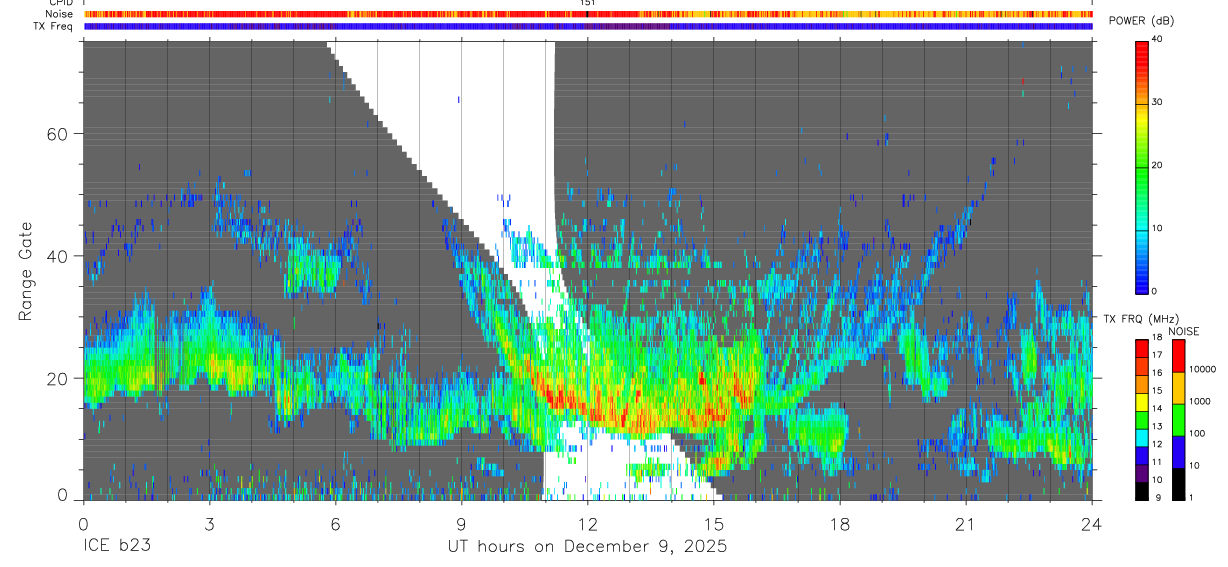The height and width of the screenshot is (567, 1228).
Task: Click the 15 tick on the UT hours axis
Action: click(714, 524)
